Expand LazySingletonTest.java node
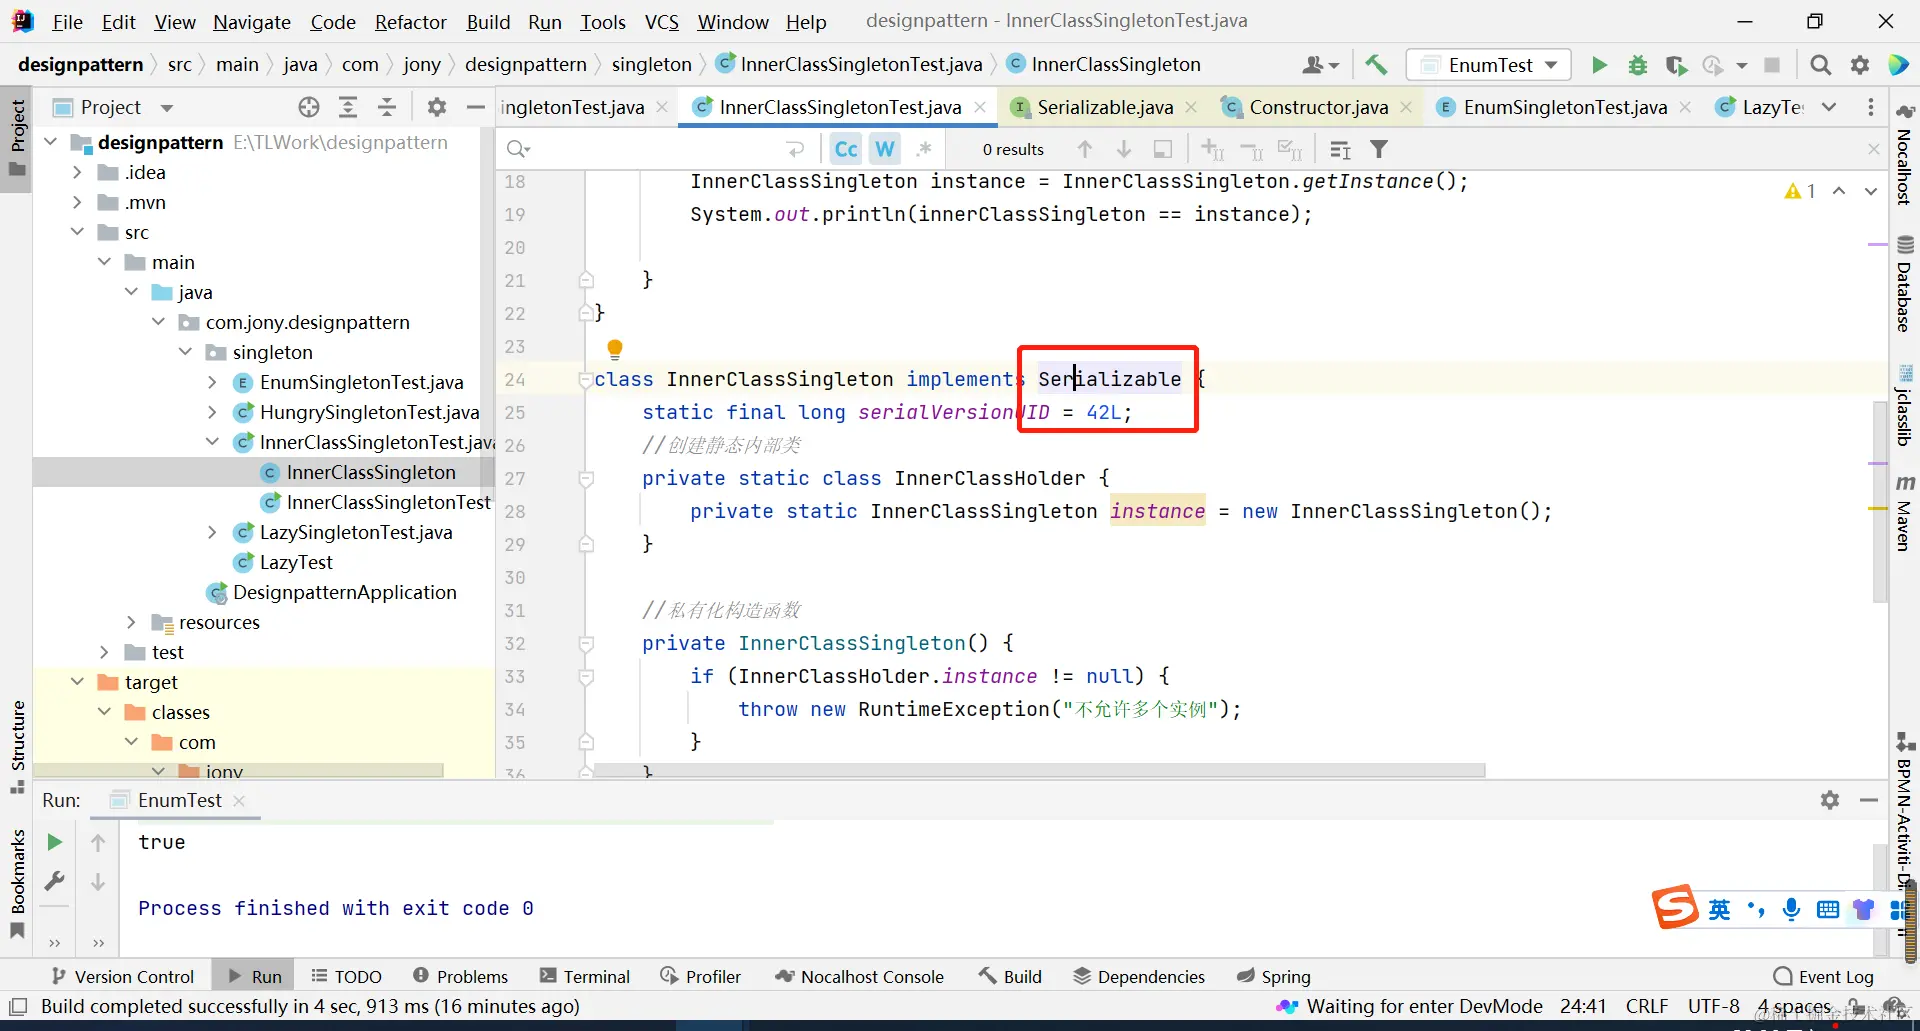 pyautogui.click(x=212, y=532)
